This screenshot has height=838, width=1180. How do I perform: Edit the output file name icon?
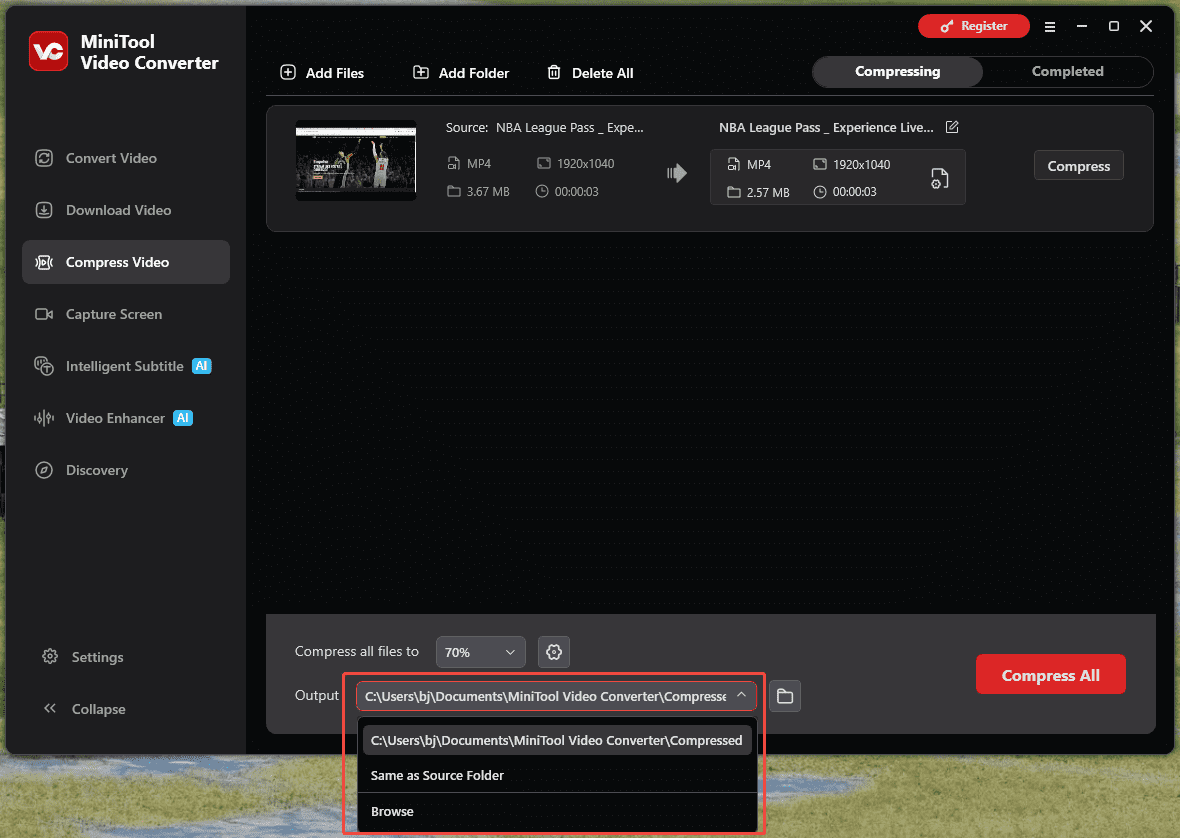click(x=952, y=127)
